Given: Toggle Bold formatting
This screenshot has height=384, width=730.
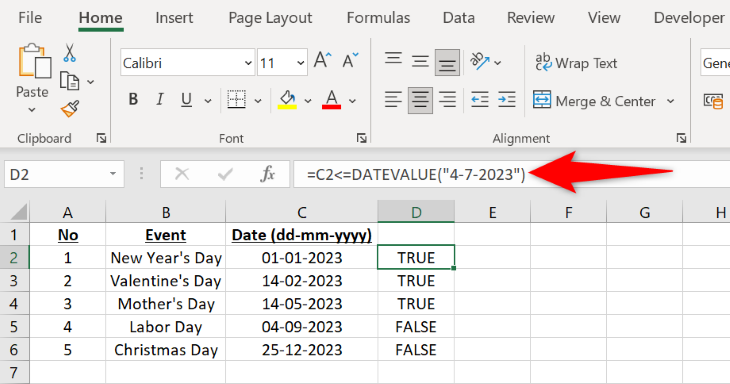Looking at the screenshot, I should pyautogui.click(x=133, y=99).
